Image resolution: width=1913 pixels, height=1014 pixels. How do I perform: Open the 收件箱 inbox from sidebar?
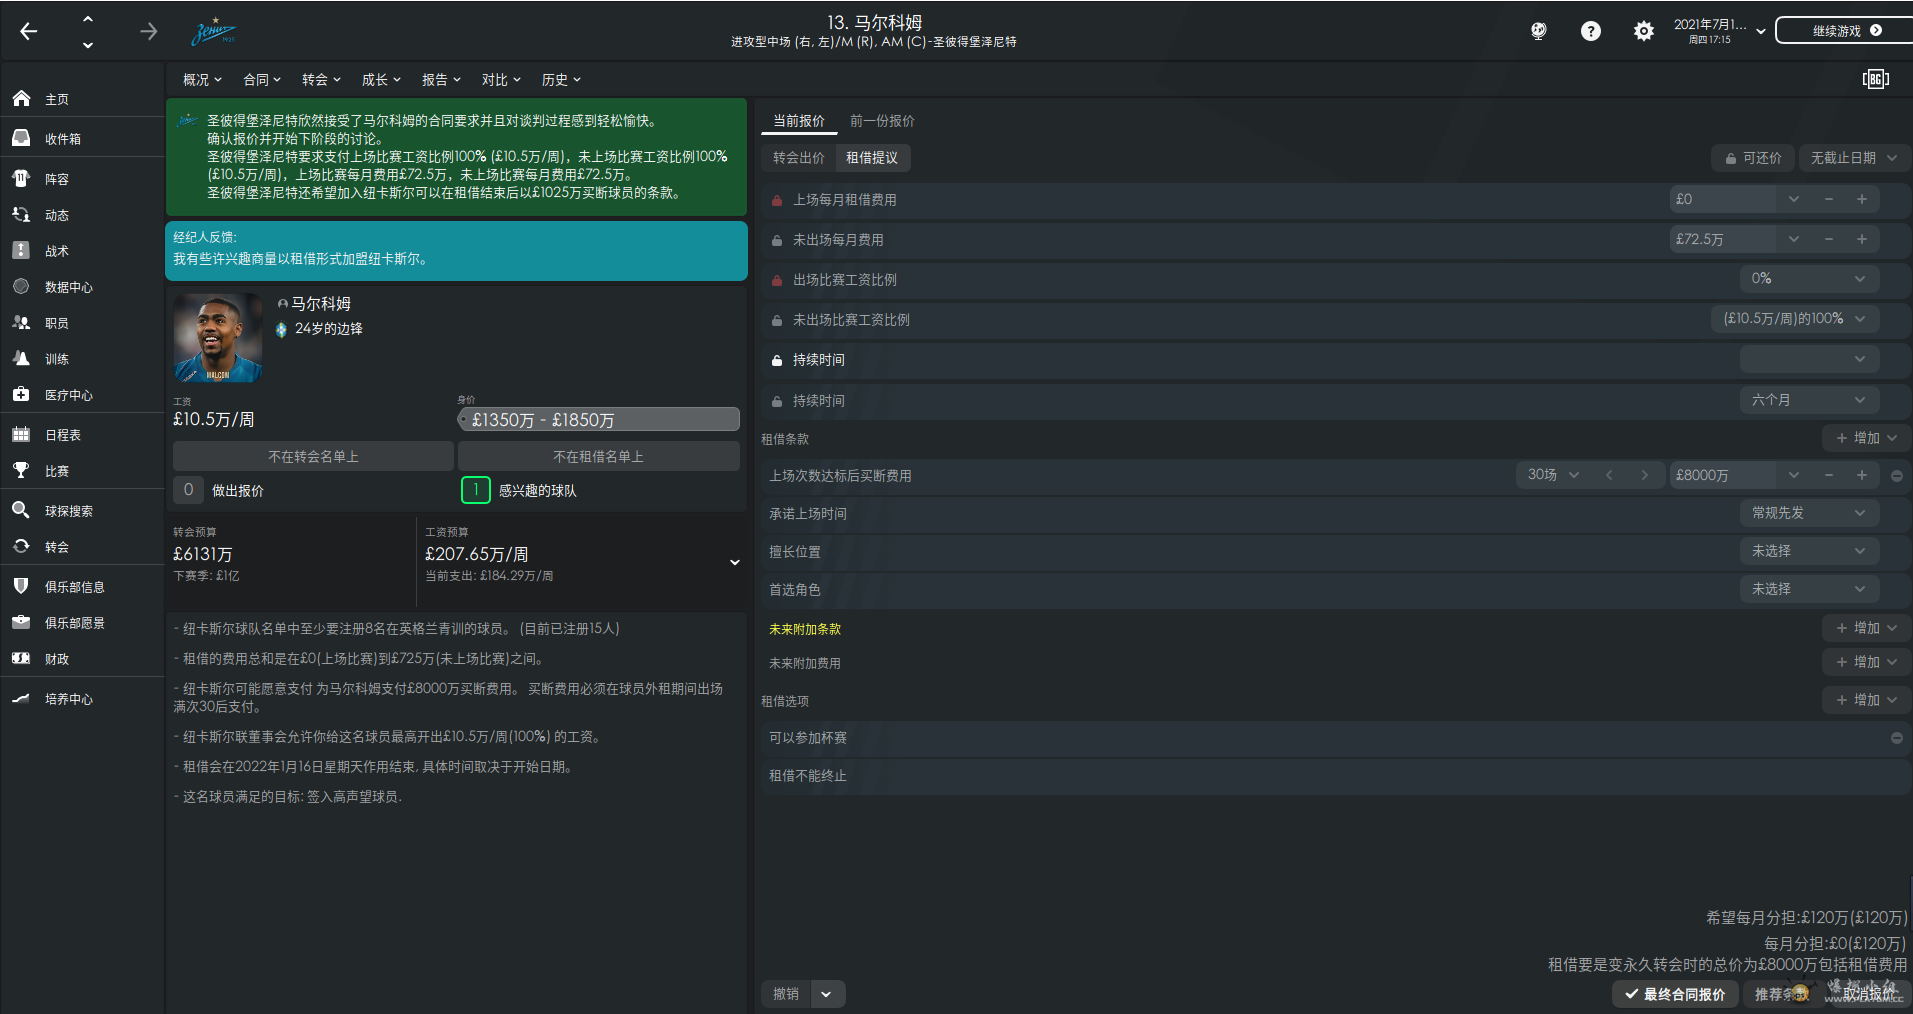[62, 139]
